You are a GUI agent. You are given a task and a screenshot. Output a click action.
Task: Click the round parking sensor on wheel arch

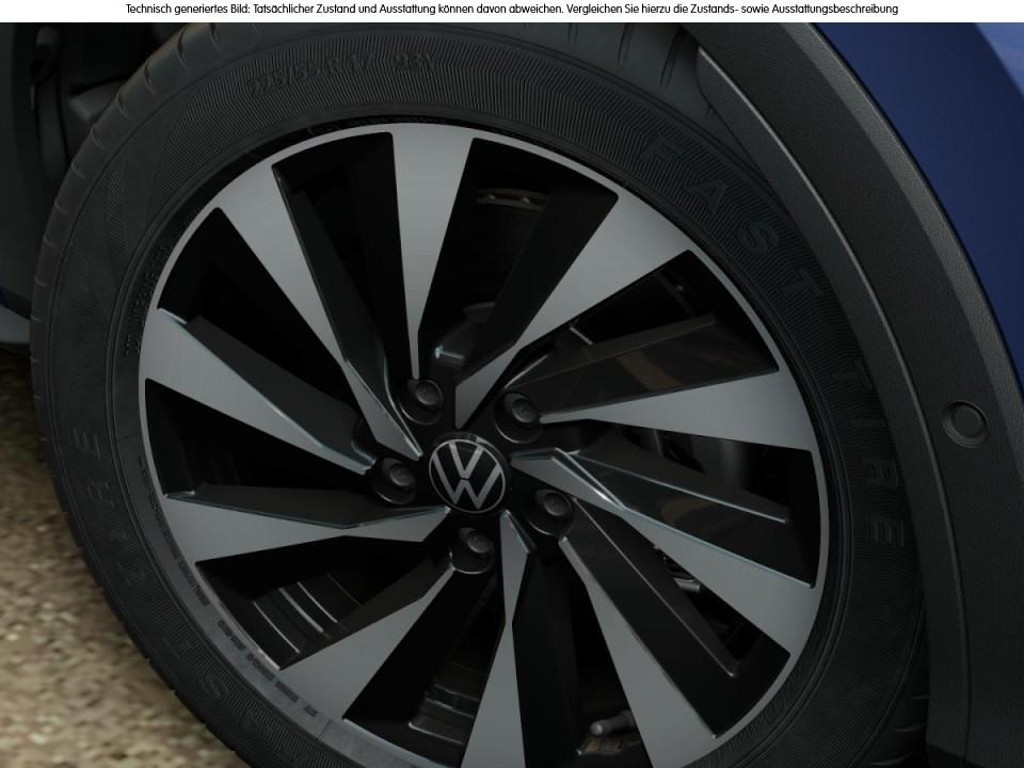[x=965, y=423]
